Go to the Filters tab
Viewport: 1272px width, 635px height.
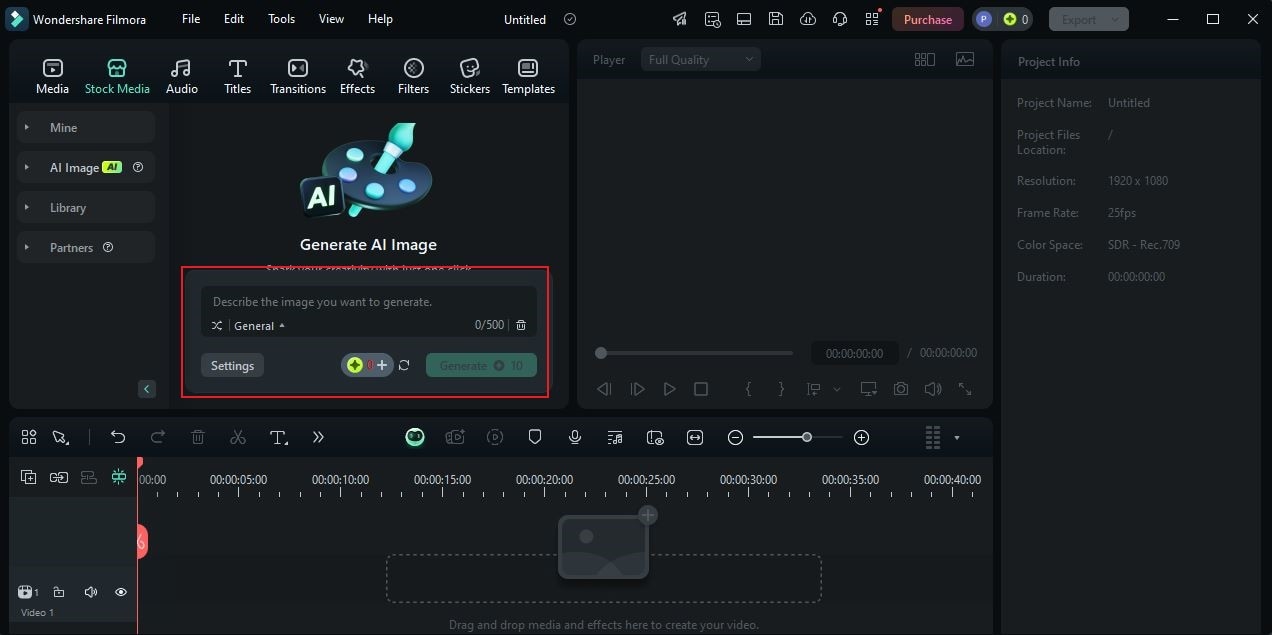coord(413,77)
